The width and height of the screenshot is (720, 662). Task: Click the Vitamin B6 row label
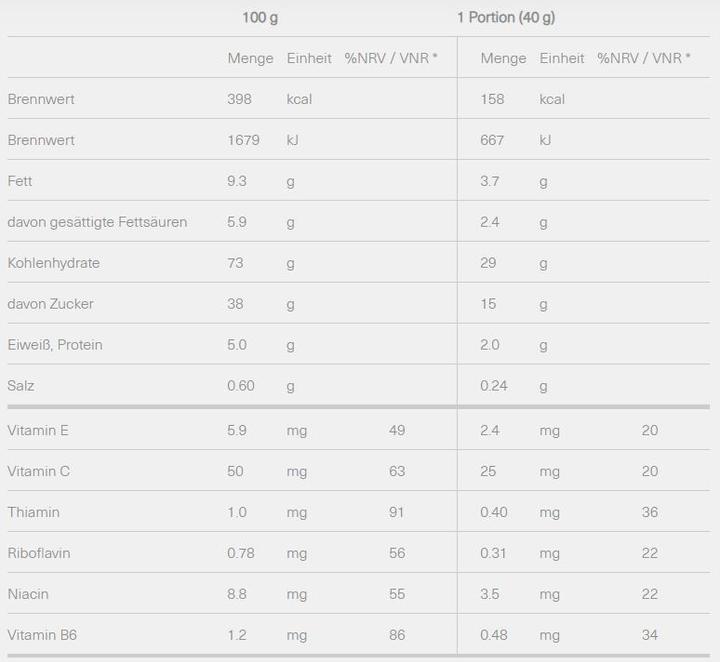pos(42,635)
